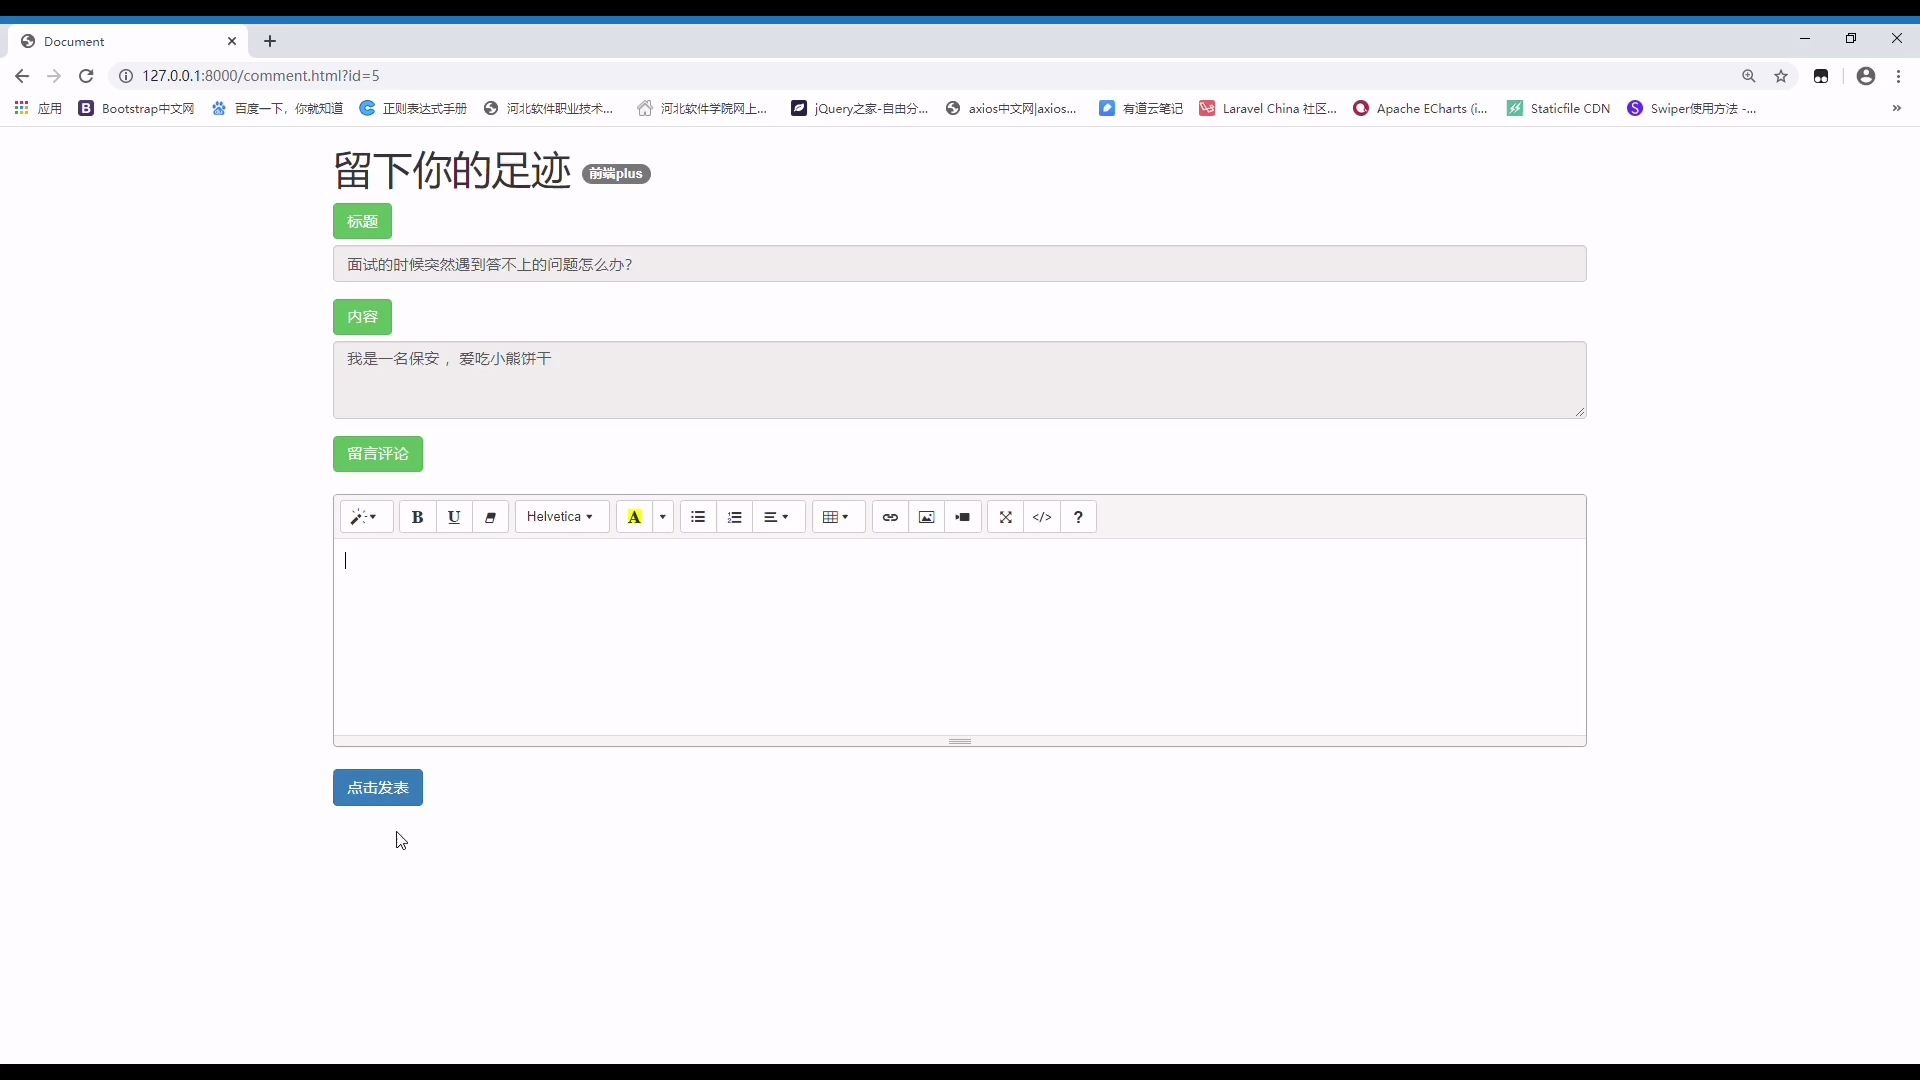
Task: Insert a video in editor
Action: pos(963,517)
